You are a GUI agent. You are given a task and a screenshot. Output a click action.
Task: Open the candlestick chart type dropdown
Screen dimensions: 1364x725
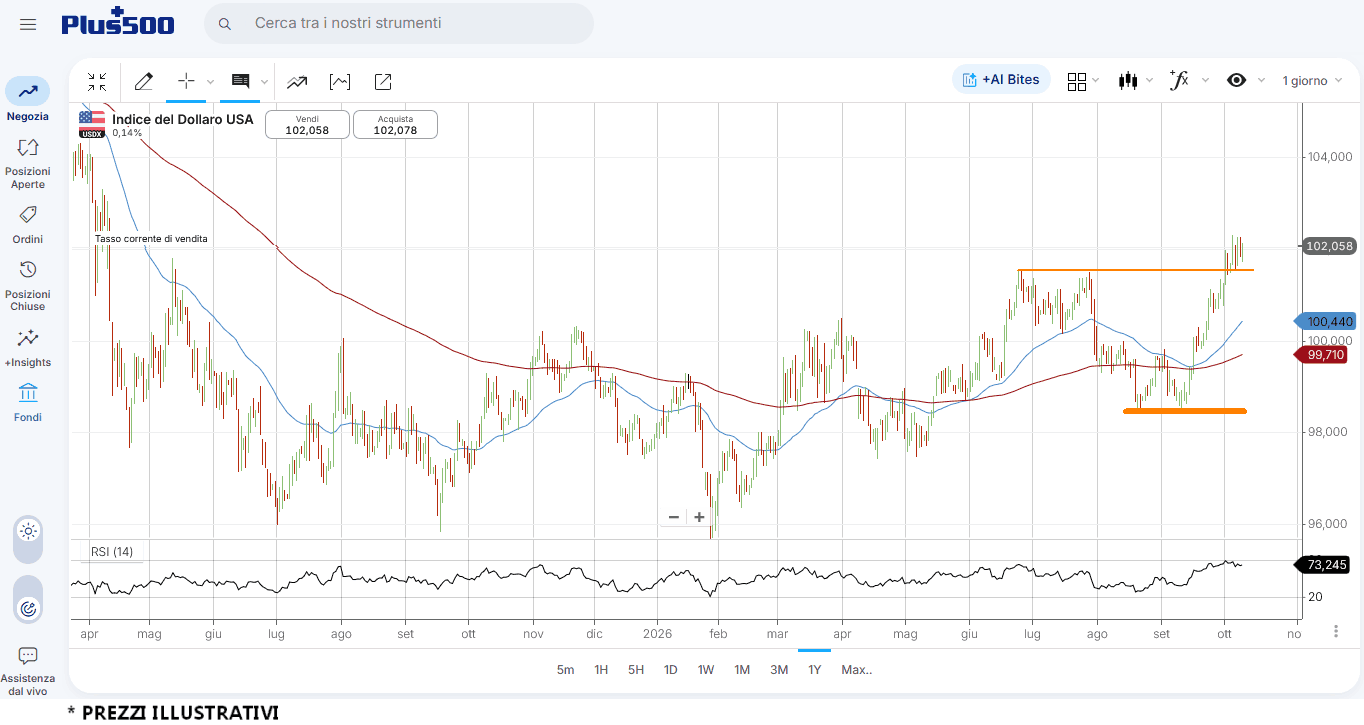pyautogui.click(x=1136, y=81)
